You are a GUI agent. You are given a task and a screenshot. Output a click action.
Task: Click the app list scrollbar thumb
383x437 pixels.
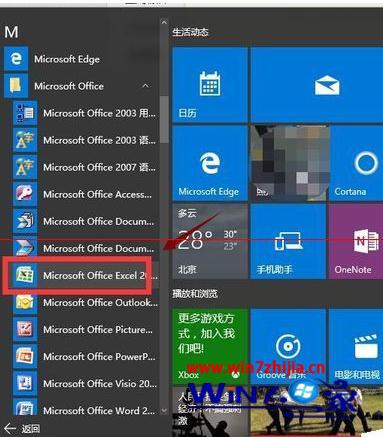coord(164,120)
